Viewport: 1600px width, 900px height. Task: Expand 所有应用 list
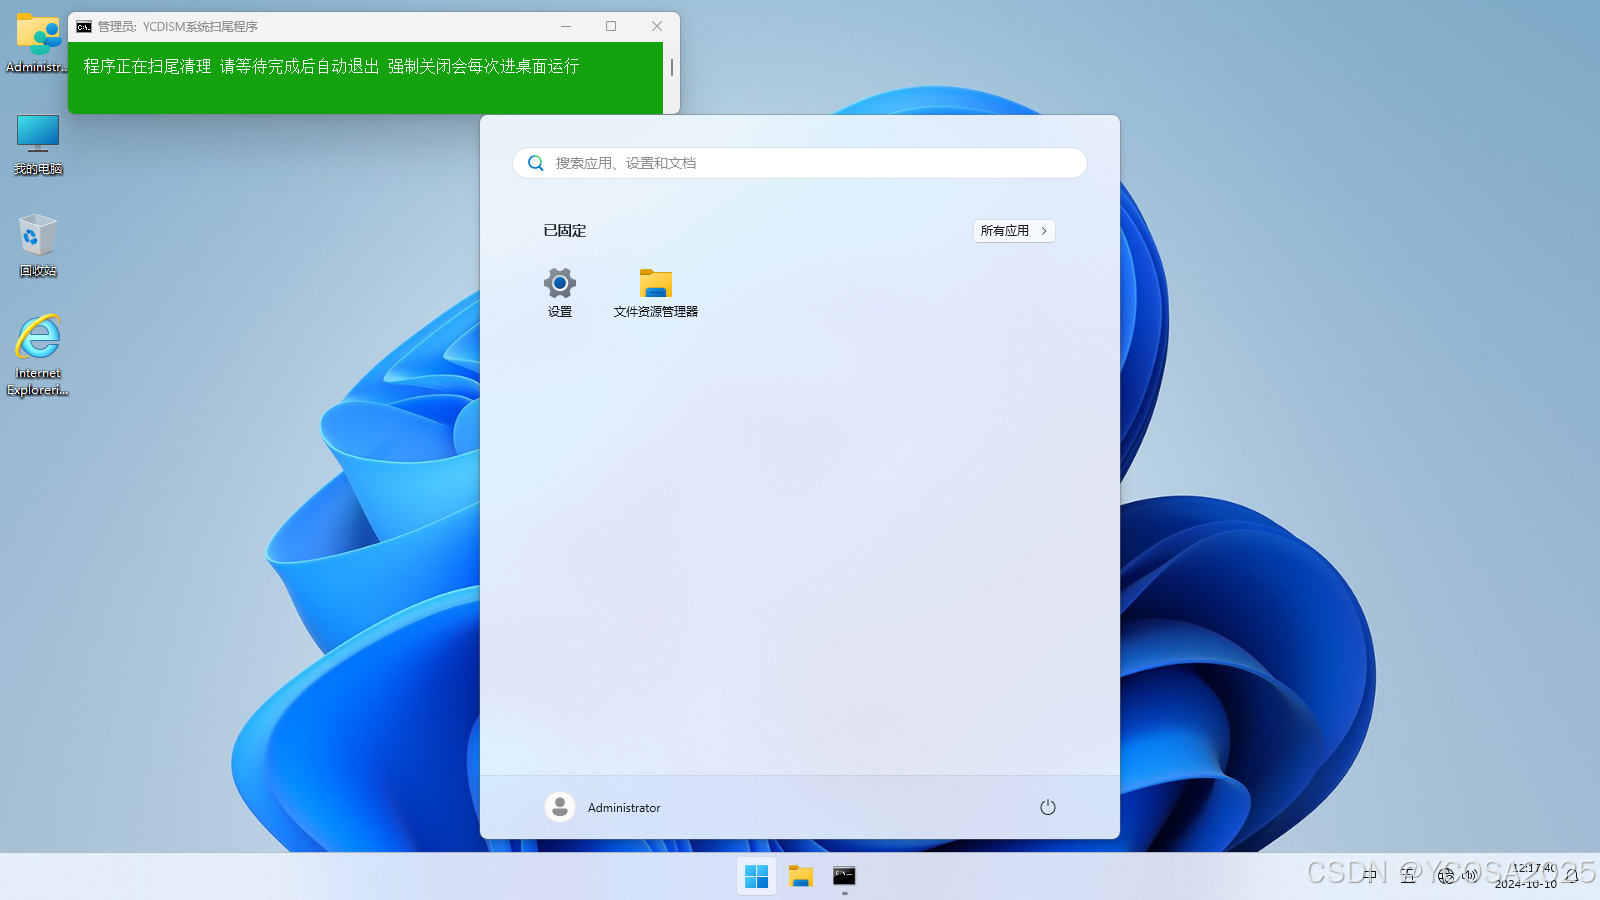(1014, 231)
